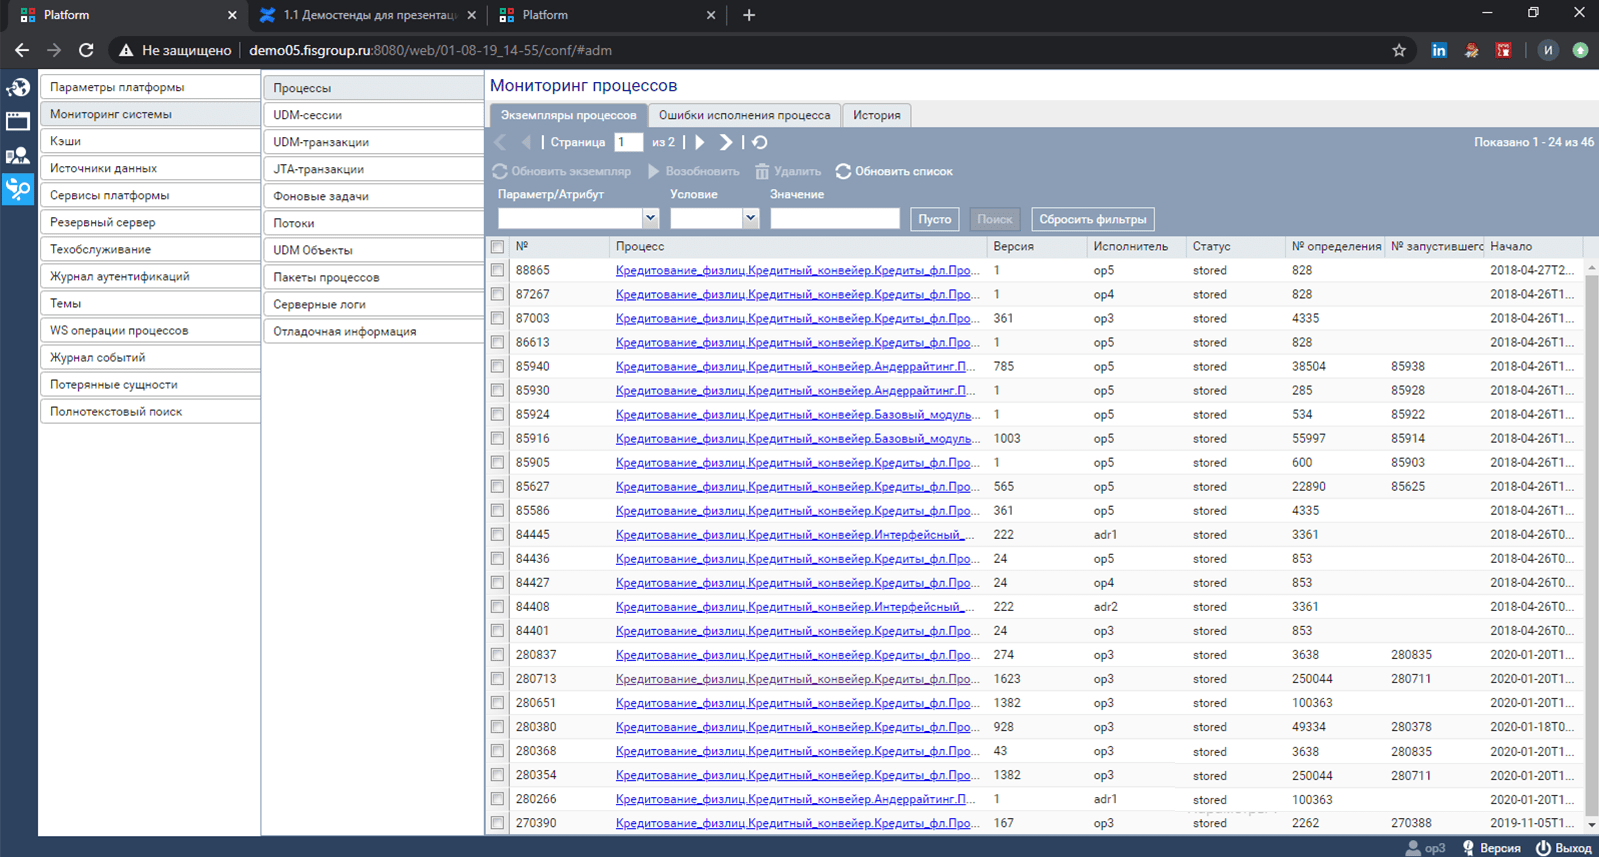1599x857 pixels.
Task: Open process link in row 85916
Action: pos(795,439)
